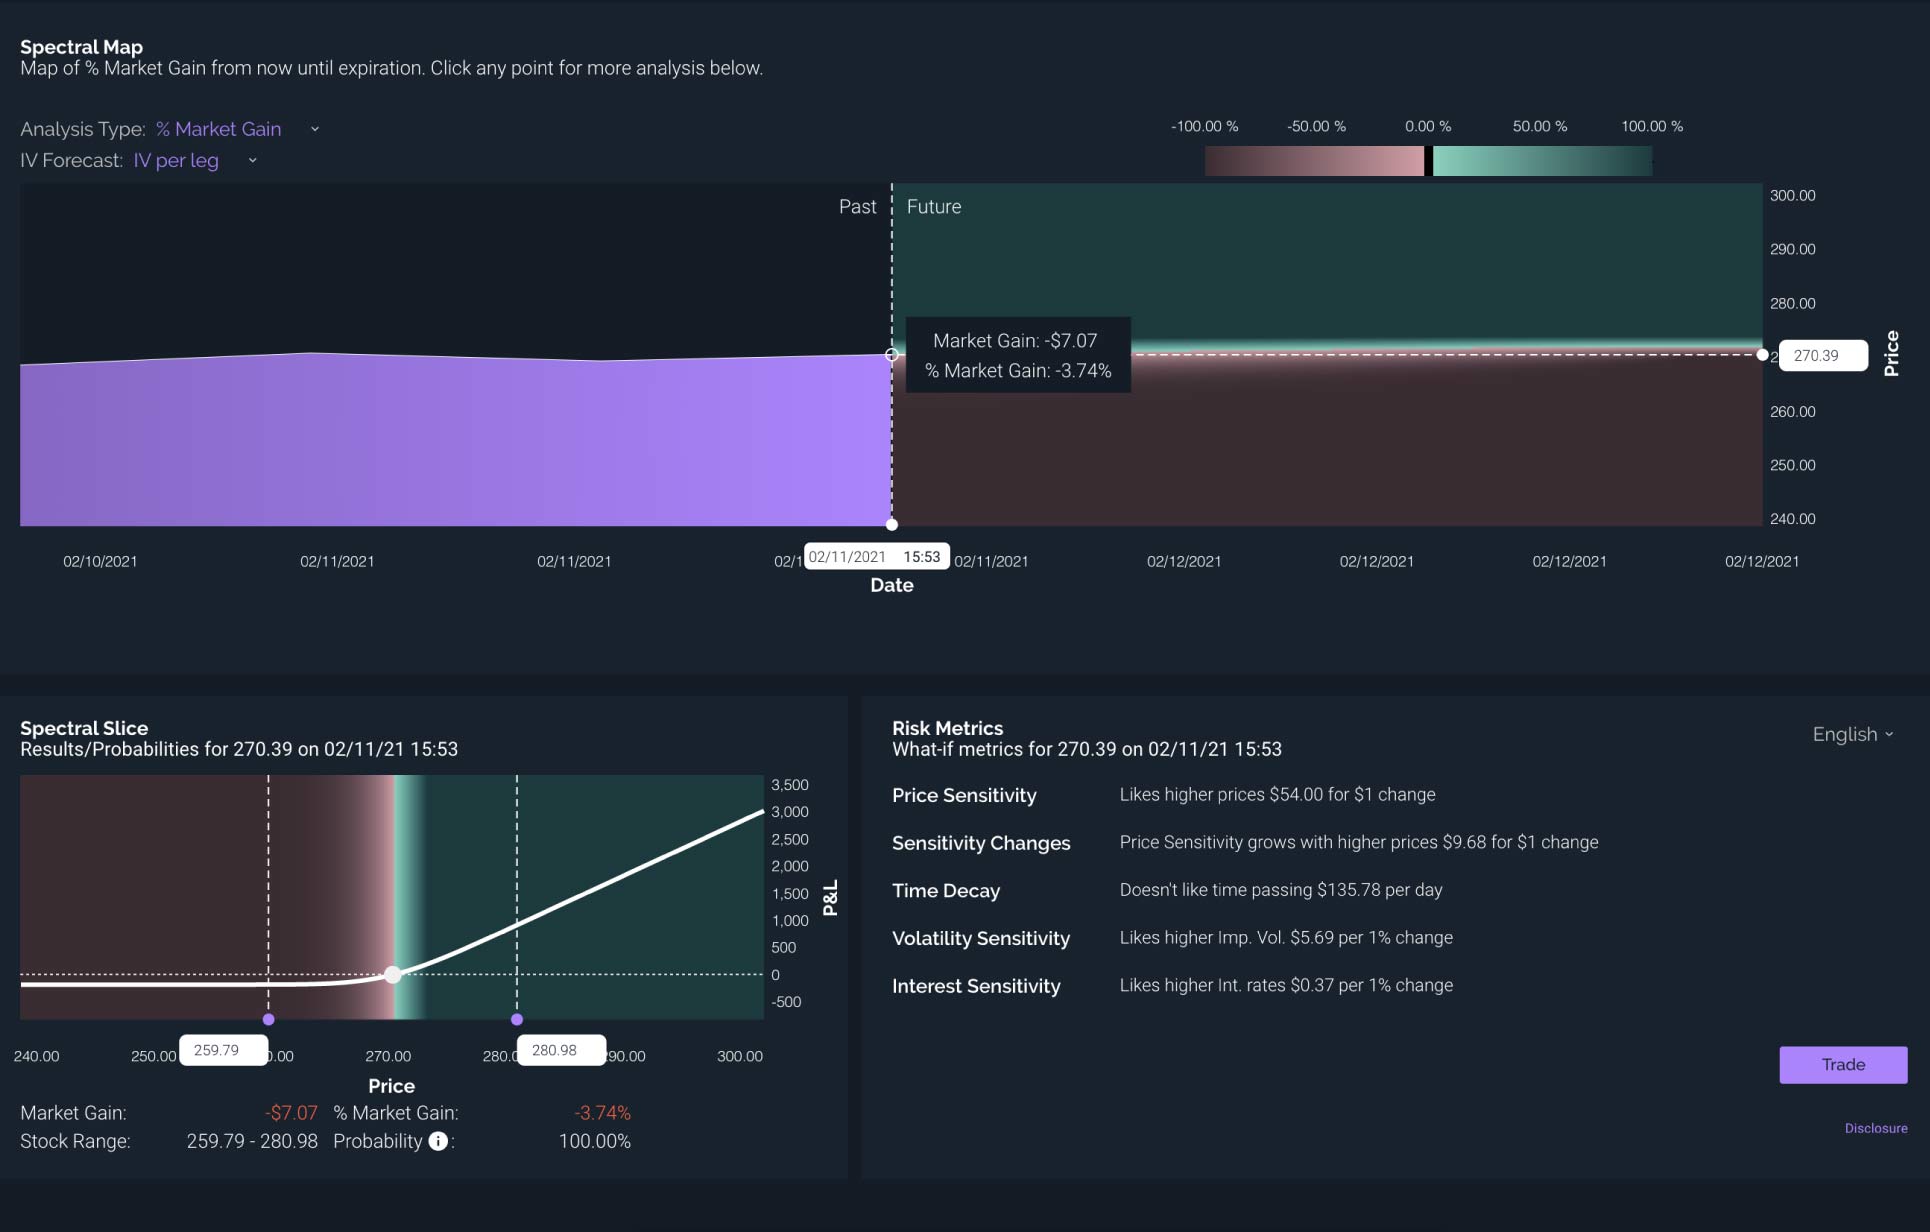Click the white dot on P&L curve
Screen dimensions: 1930x1232
(393, 974)
